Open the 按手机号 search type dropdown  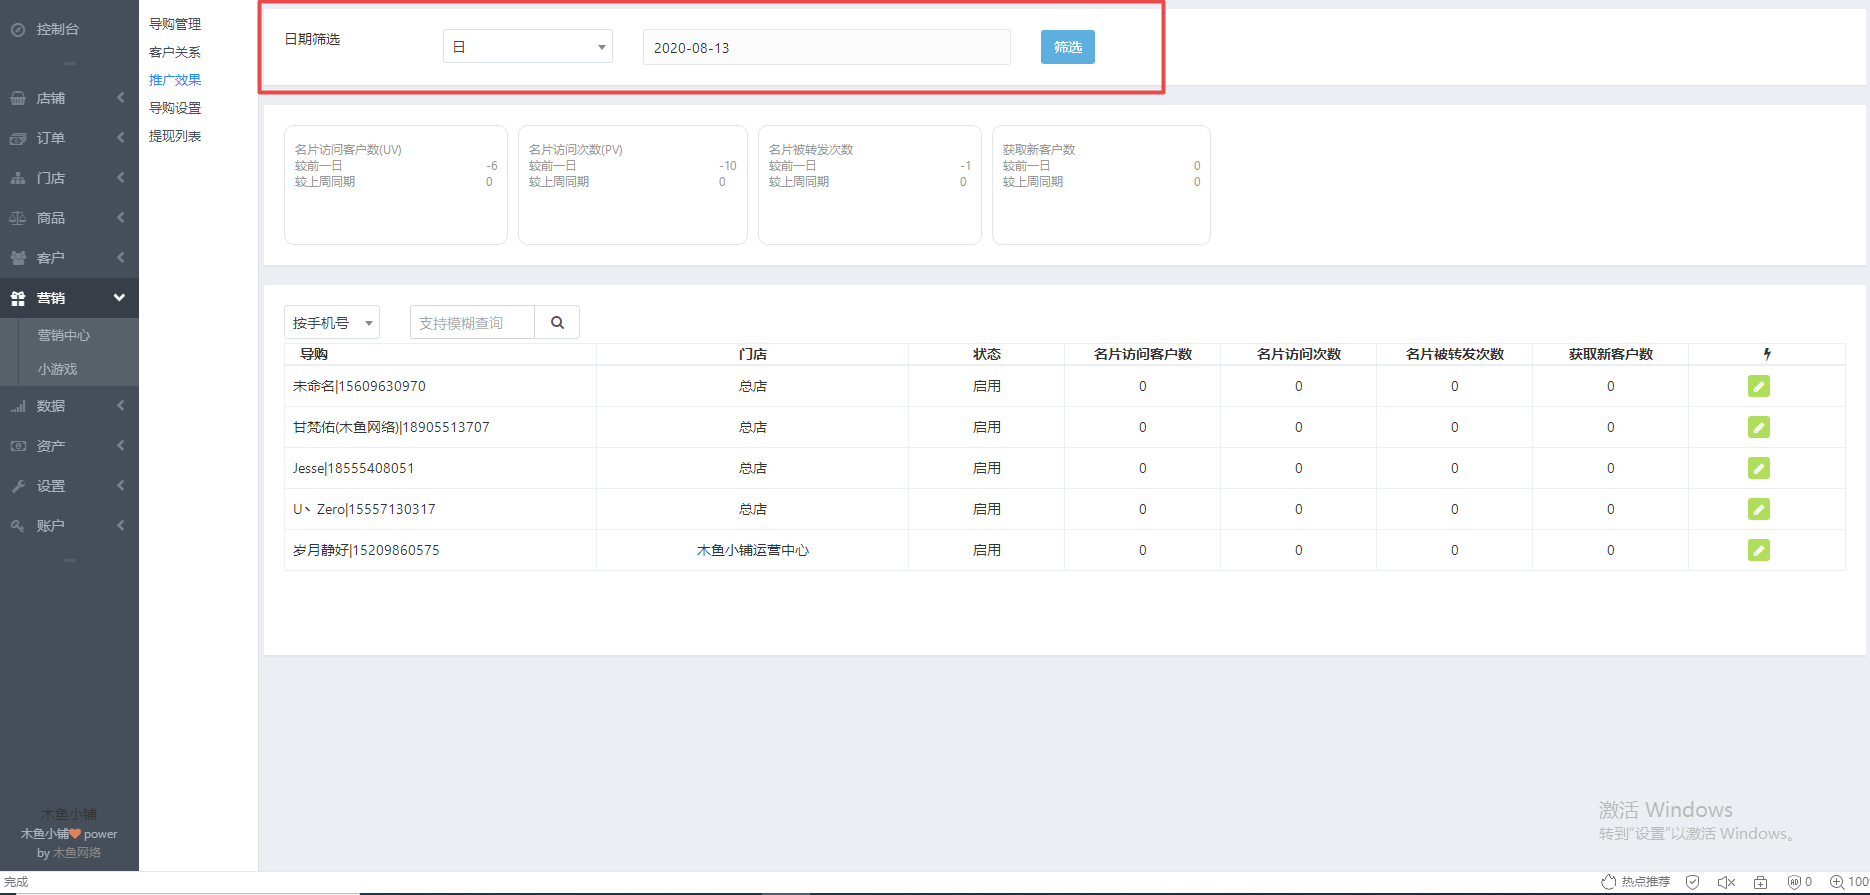pos(332,322)
